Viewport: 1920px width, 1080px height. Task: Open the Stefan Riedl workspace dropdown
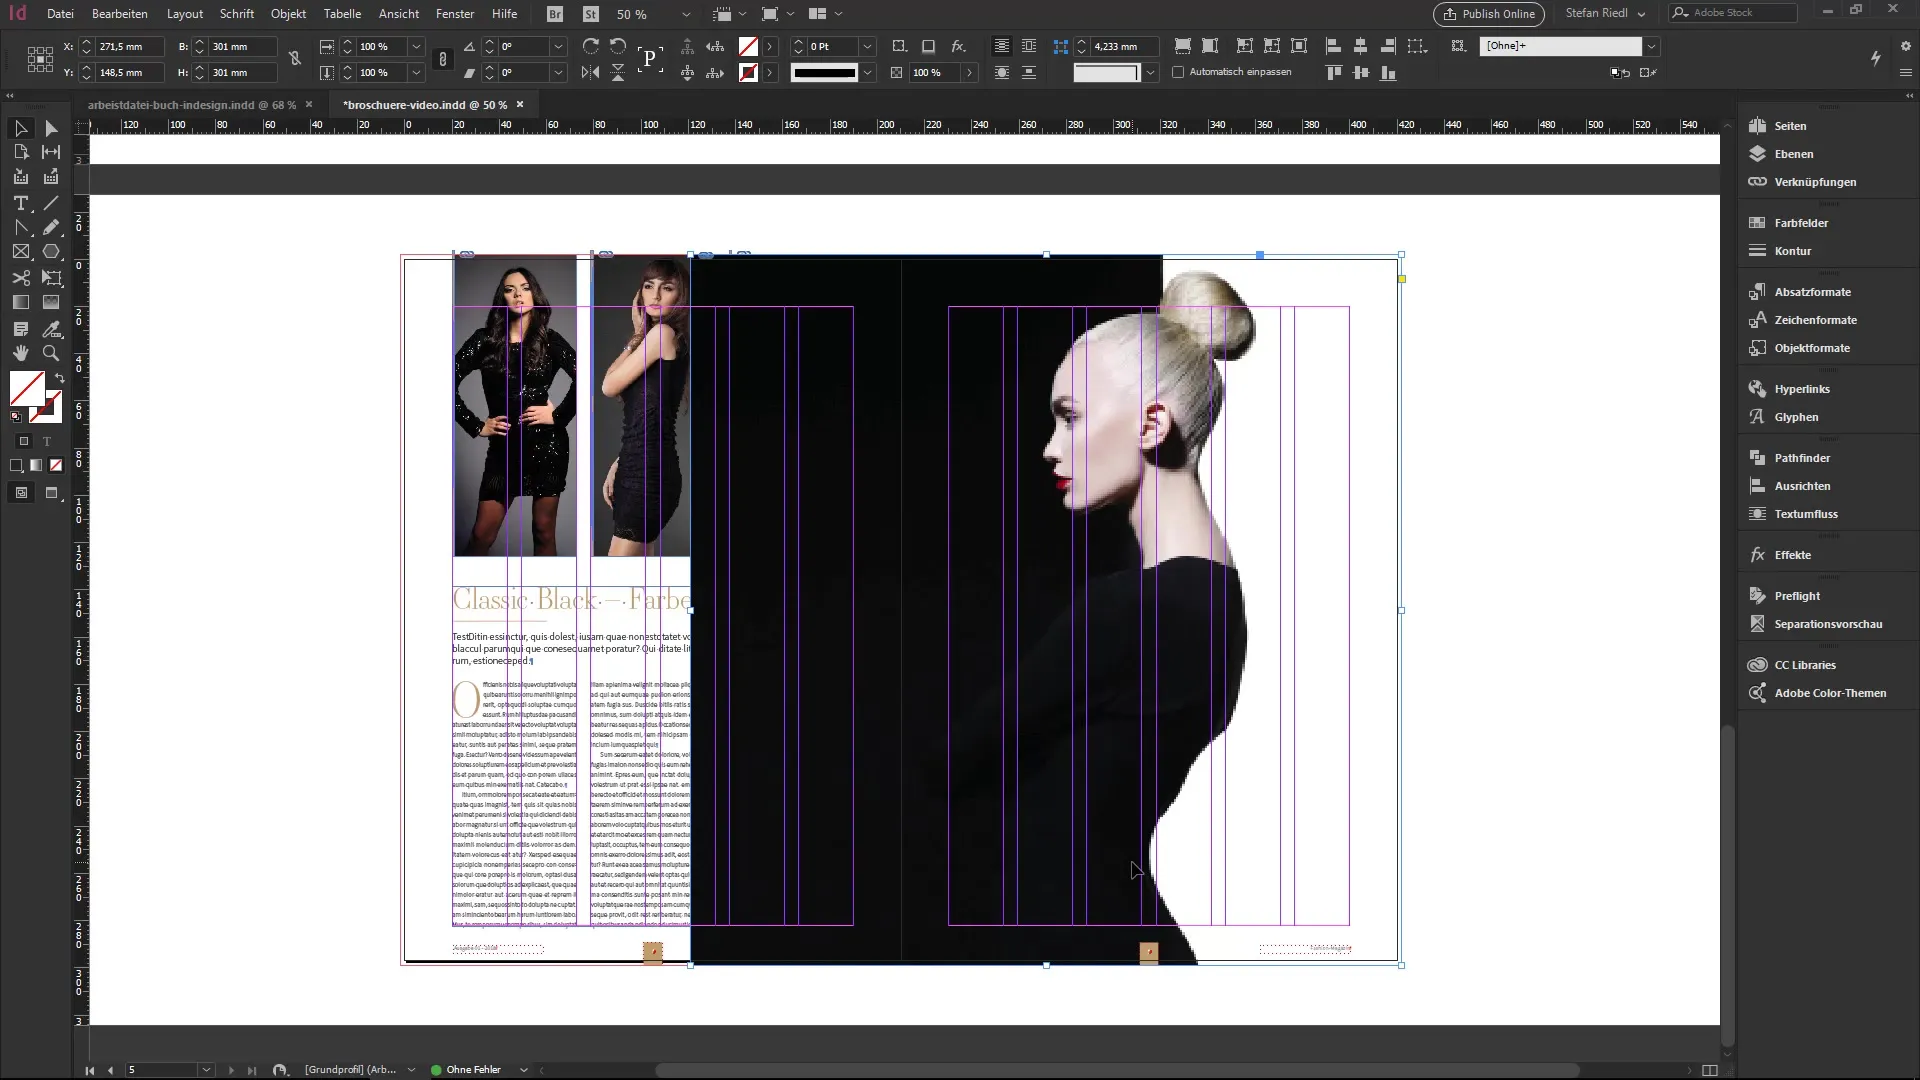tap(1605, 14)
